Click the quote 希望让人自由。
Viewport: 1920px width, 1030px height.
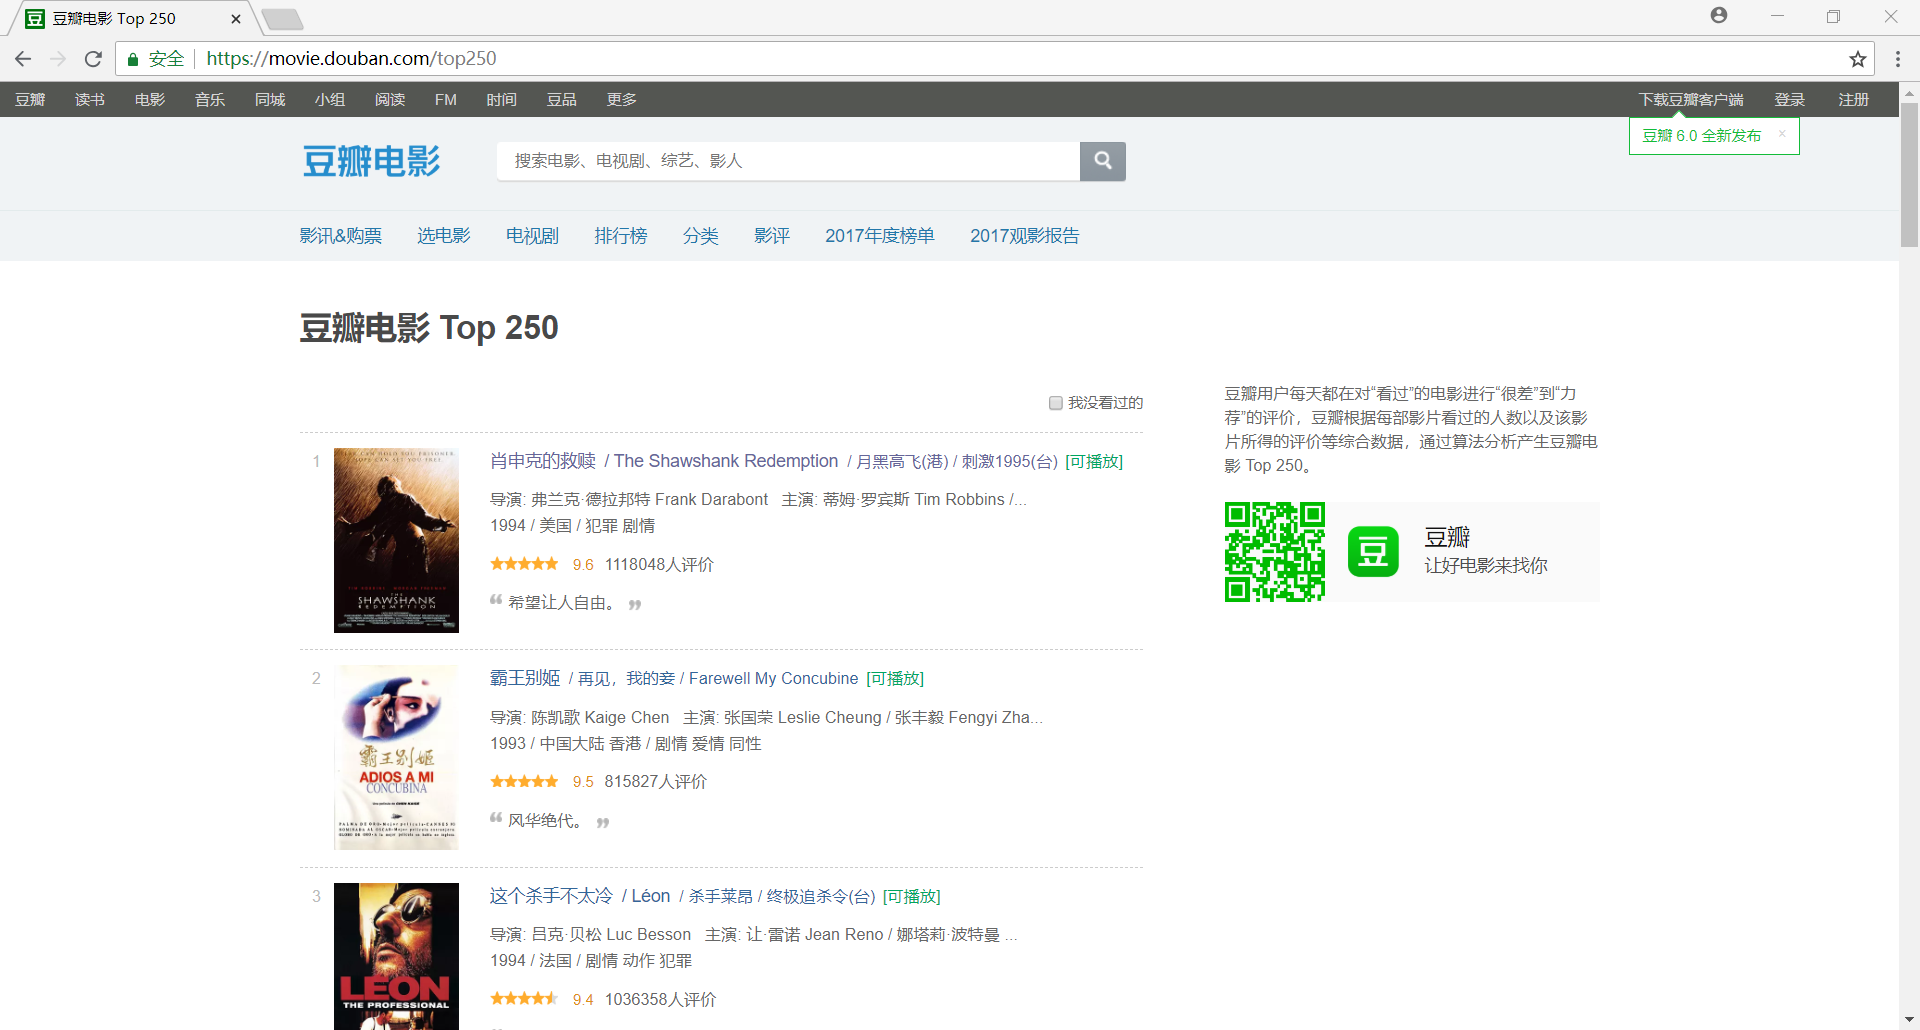(561, 602)
